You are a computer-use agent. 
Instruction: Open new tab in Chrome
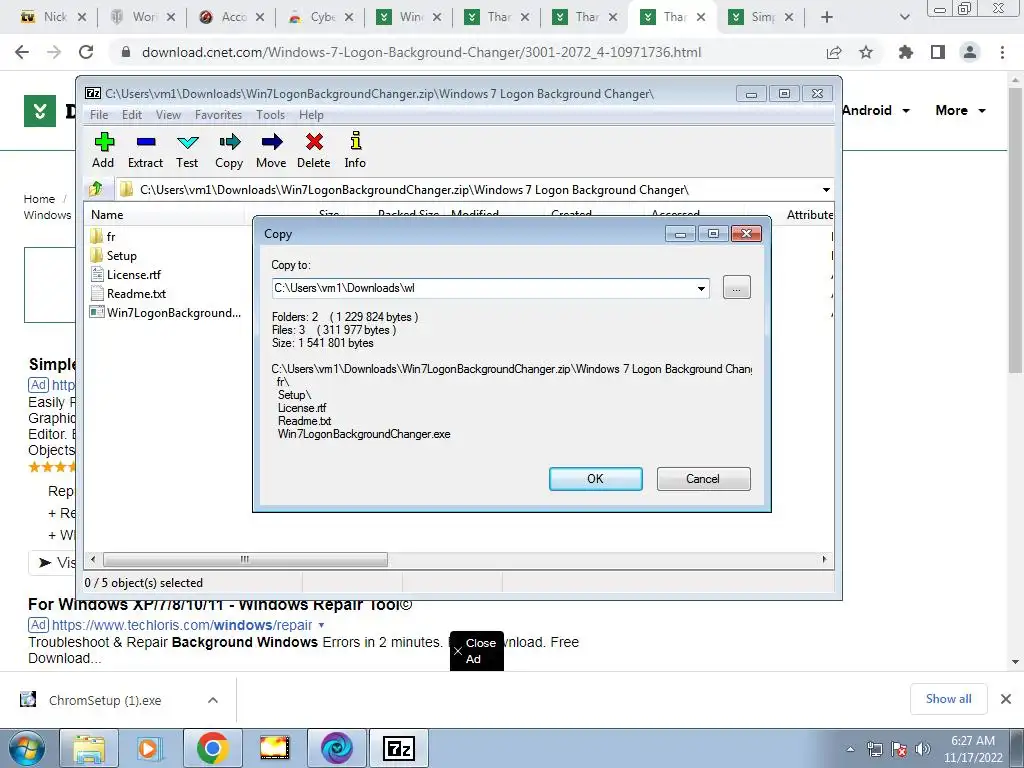827,17
